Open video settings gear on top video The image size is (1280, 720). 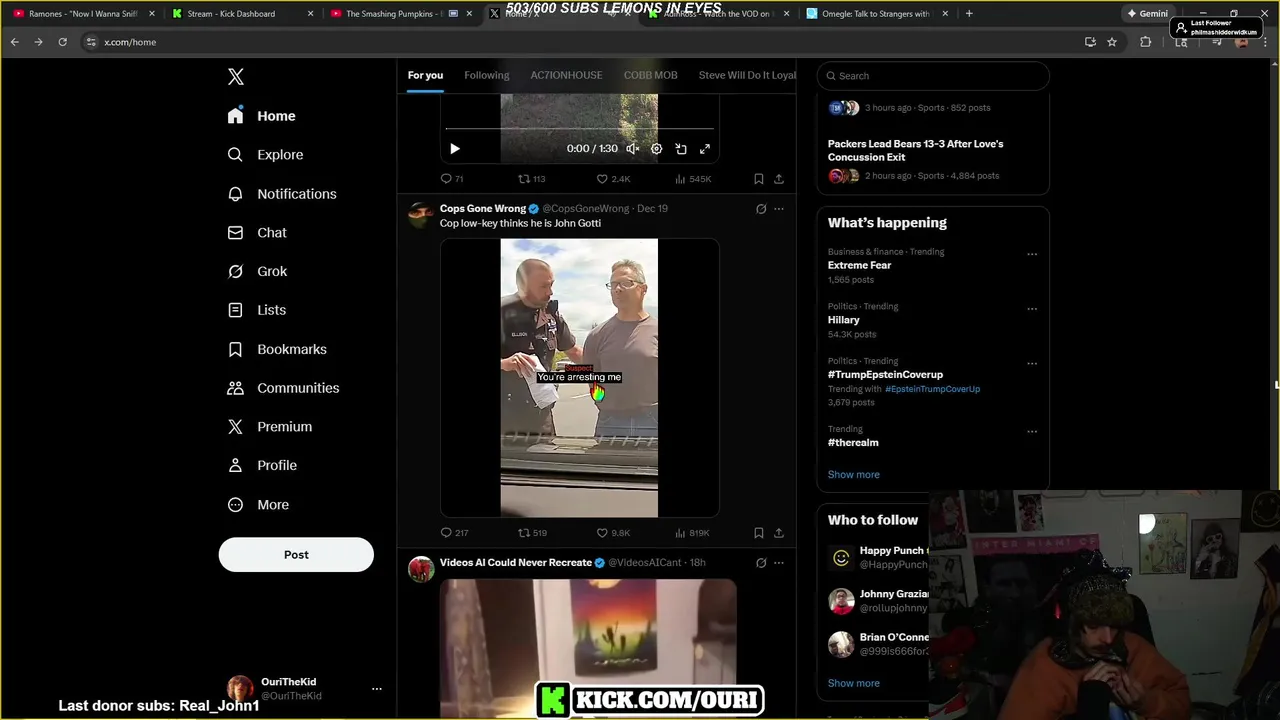[657, 149]
